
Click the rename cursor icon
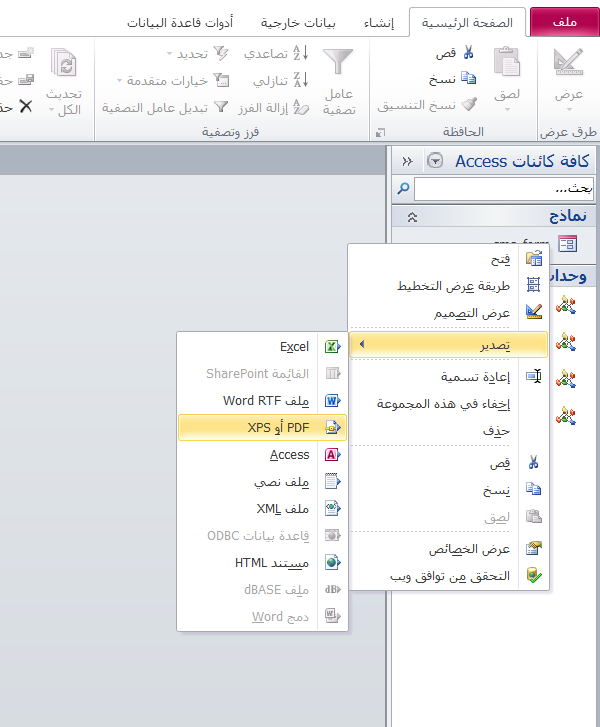pyautogui.click(x=534, y=376)
